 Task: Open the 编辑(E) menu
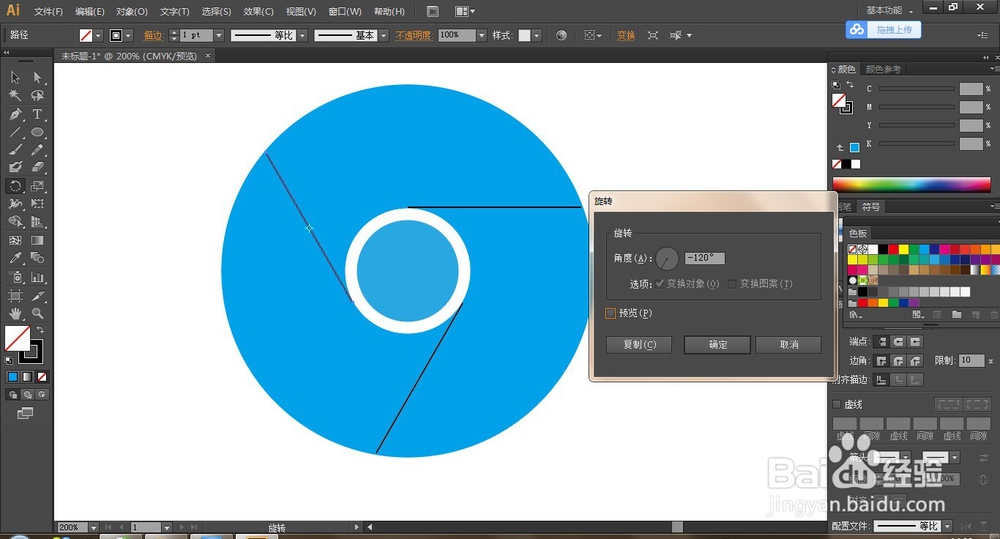[89, 11]
